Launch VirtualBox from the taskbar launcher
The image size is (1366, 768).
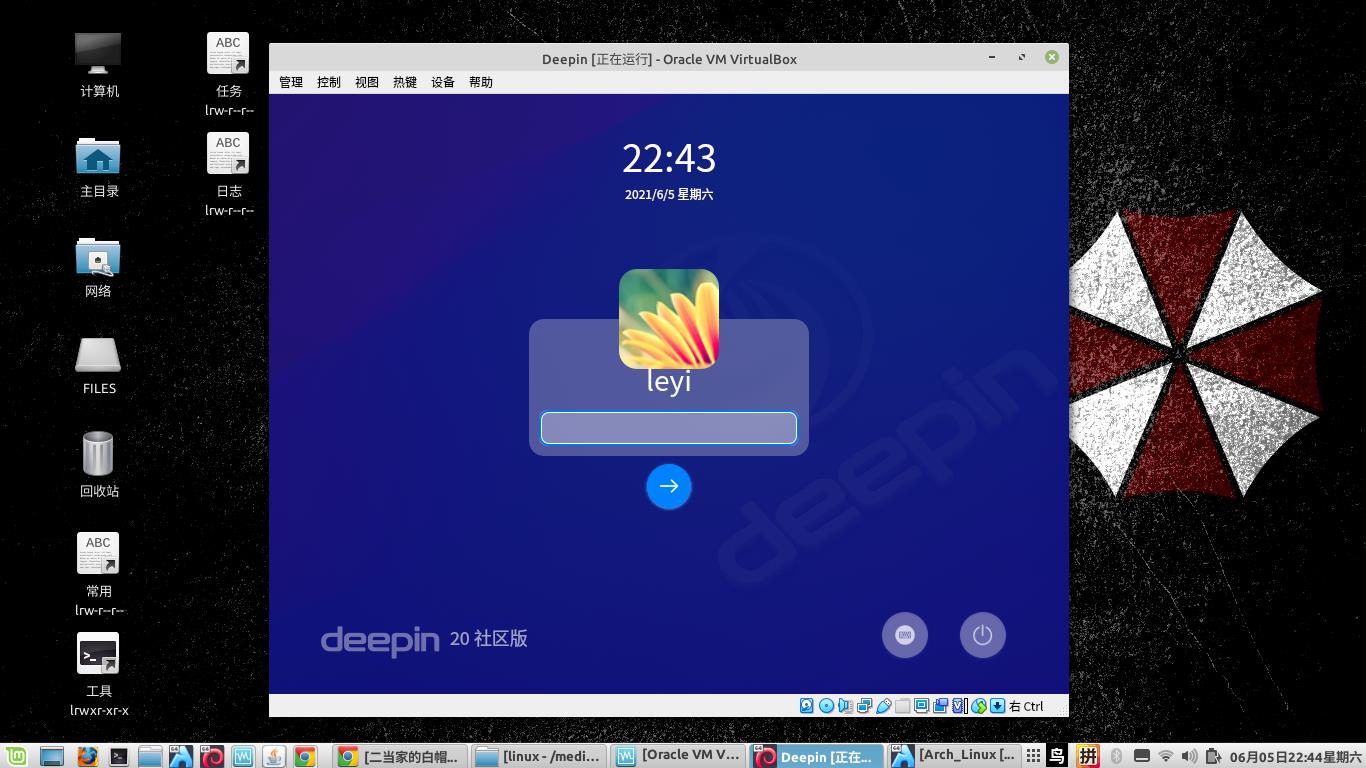pyautogui.click(x=243, y=756)
